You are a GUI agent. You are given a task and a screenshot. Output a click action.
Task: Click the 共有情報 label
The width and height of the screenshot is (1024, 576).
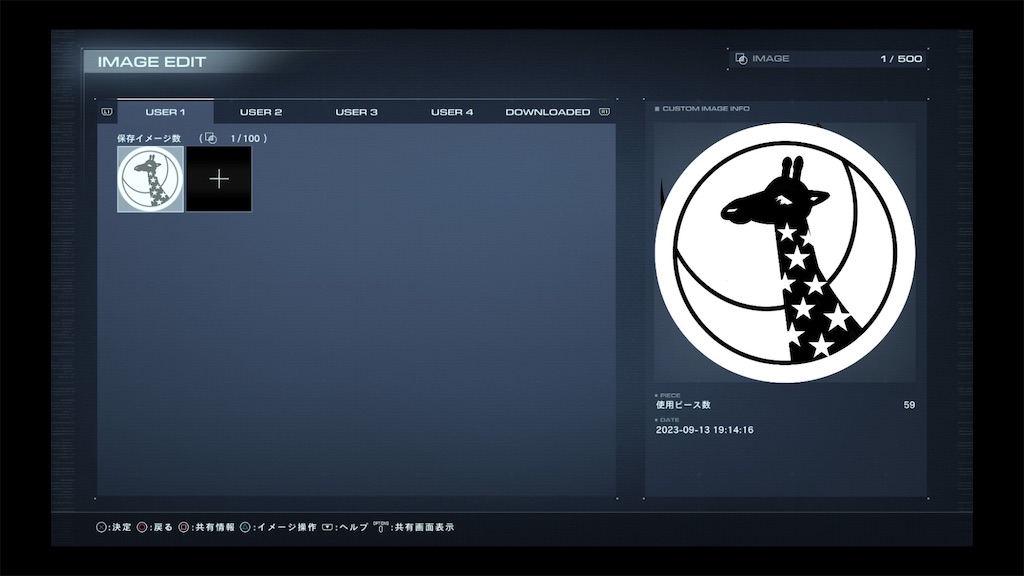click(x=215, y=527)
